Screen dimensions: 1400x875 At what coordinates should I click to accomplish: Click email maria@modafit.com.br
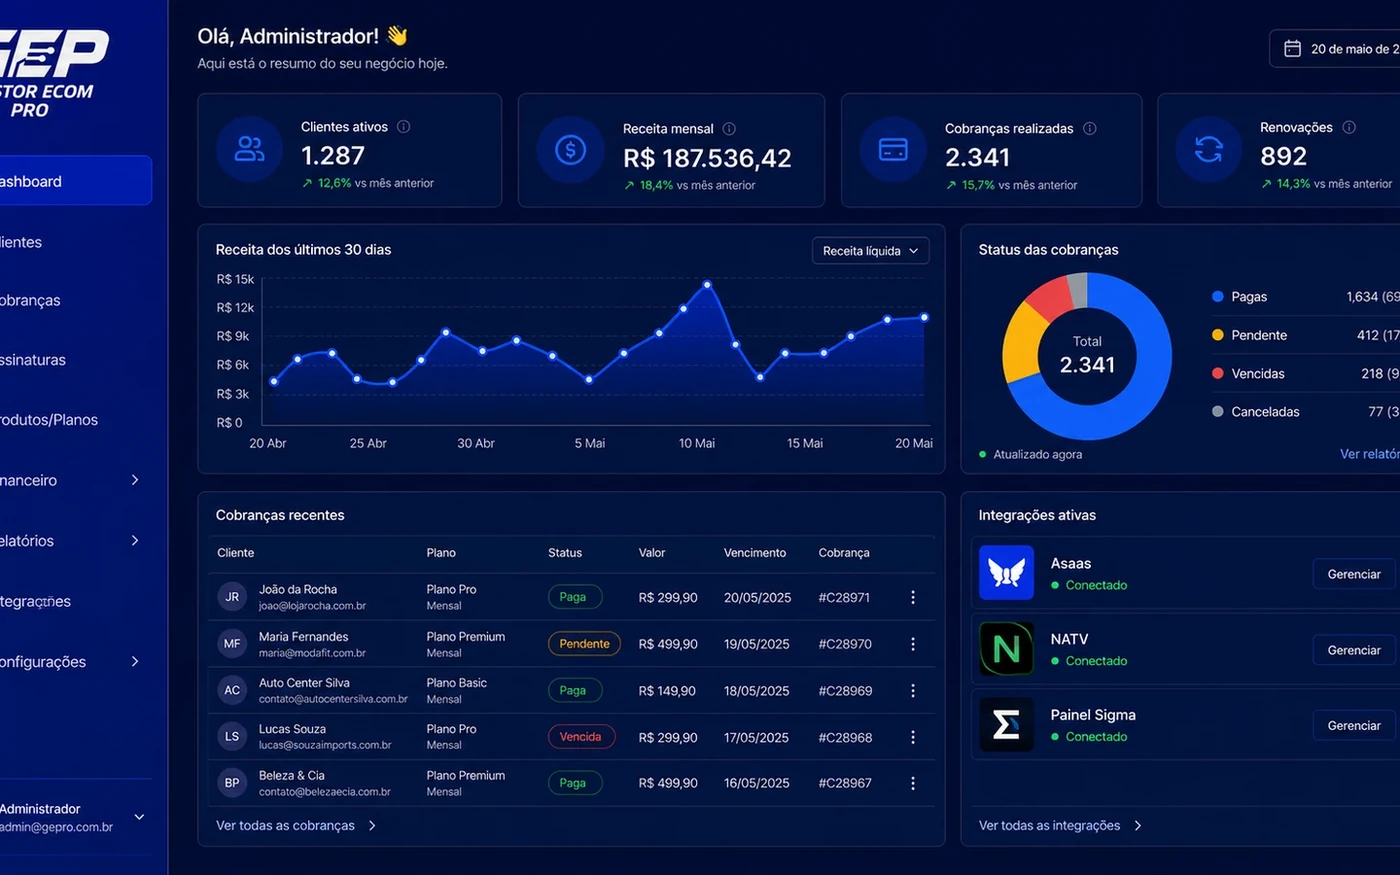[312, 653]
